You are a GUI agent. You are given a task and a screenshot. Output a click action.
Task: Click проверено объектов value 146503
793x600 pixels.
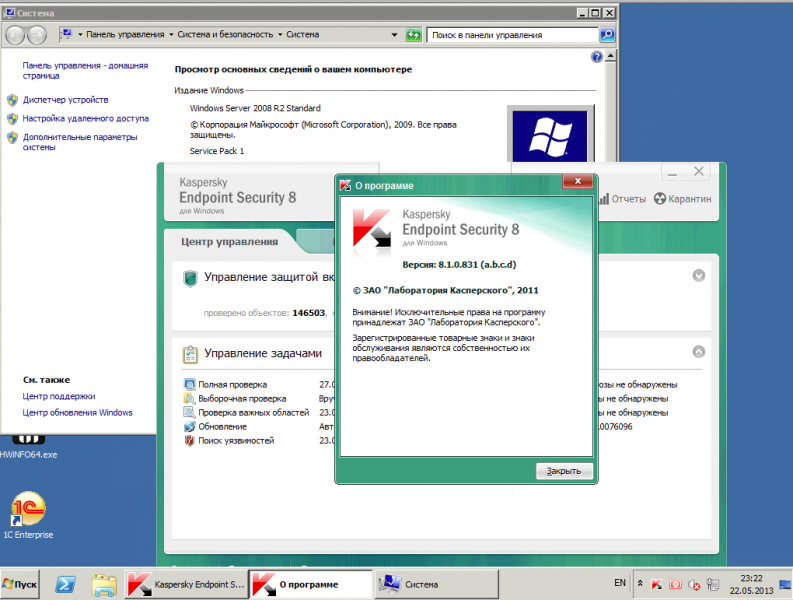tap(309, 313)
